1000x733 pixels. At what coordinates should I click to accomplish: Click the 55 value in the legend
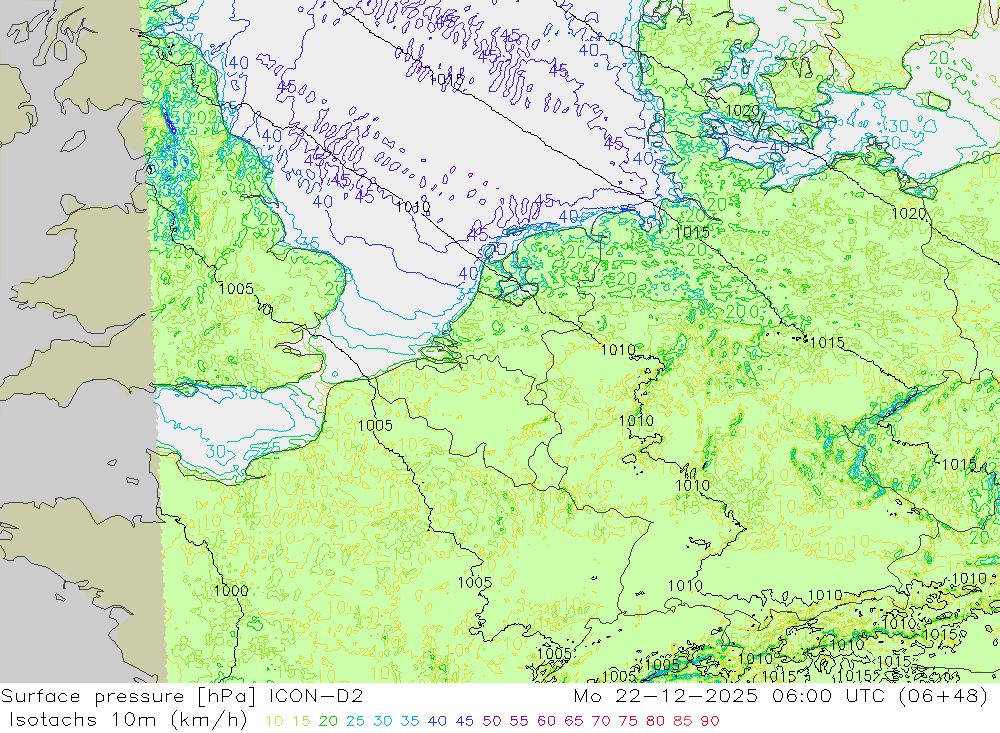(518, 721)
